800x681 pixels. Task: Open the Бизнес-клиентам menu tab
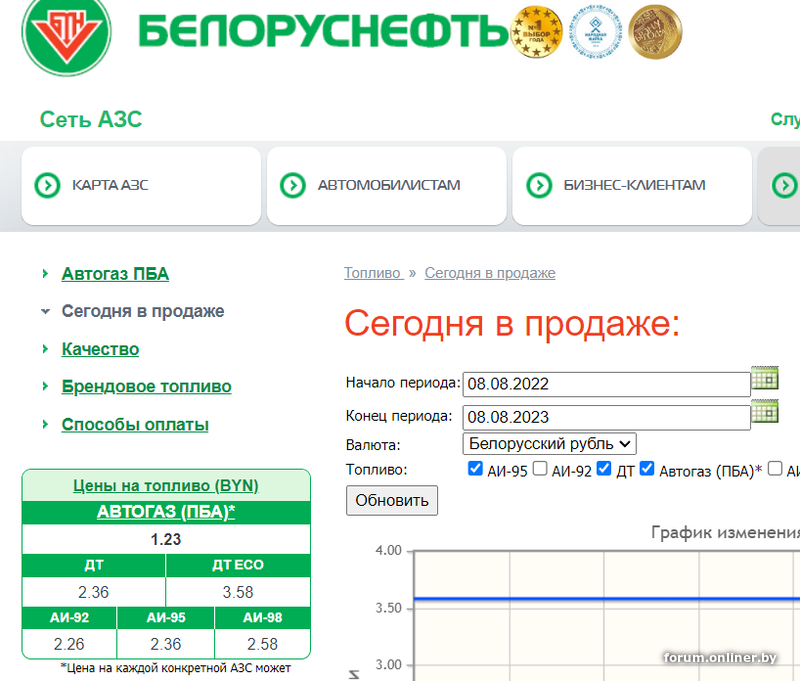point(632,186)
